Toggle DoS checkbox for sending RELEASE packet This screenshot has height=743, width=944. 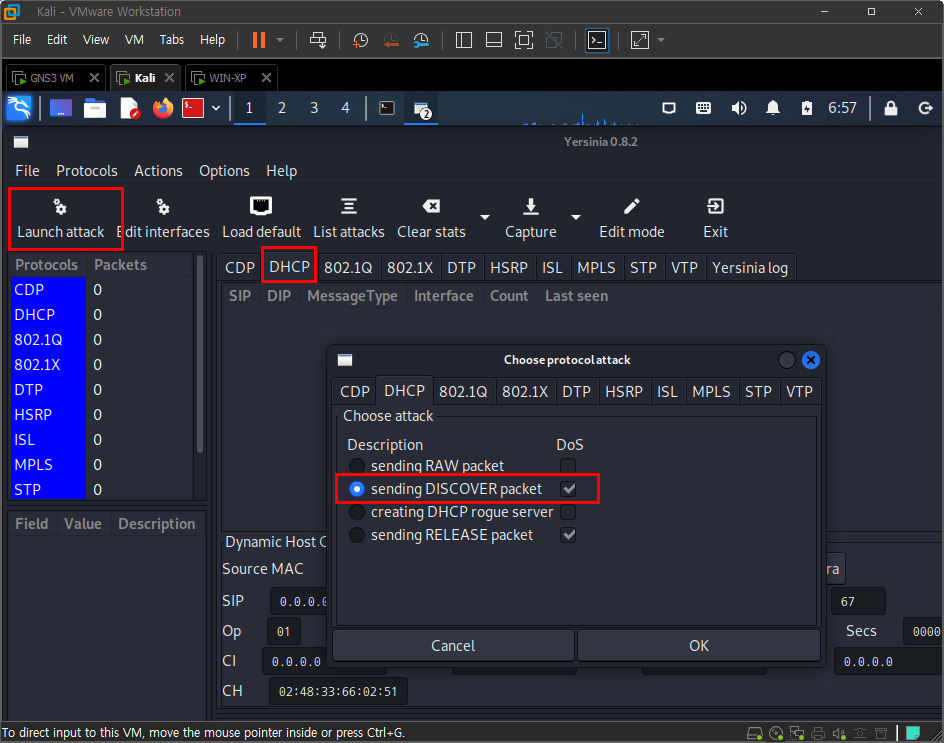coord(568,535)
